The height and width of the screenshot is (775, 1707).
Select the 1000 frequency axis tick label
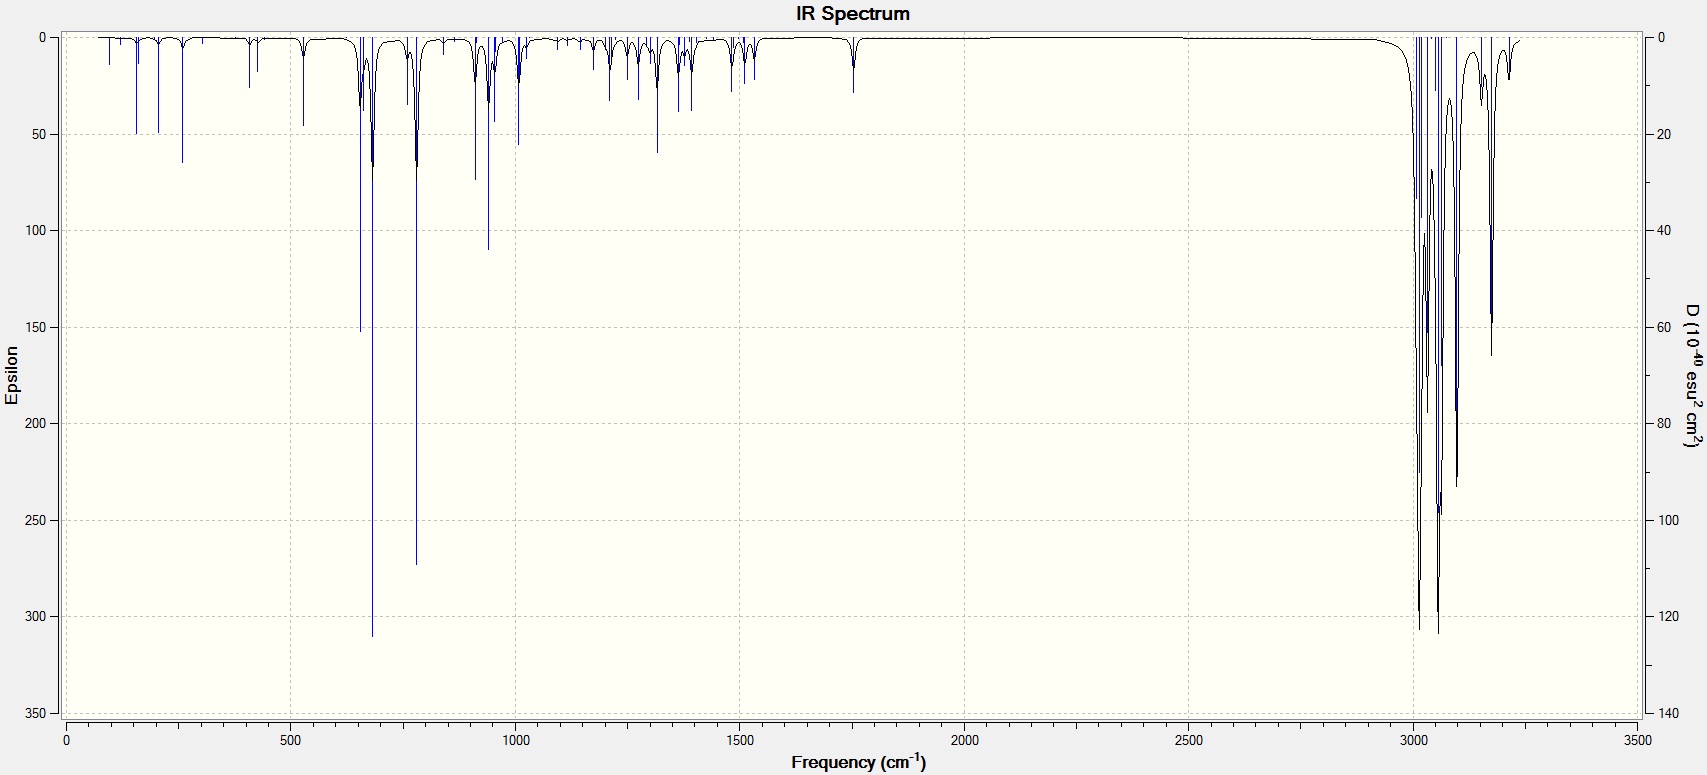point(516,741)
